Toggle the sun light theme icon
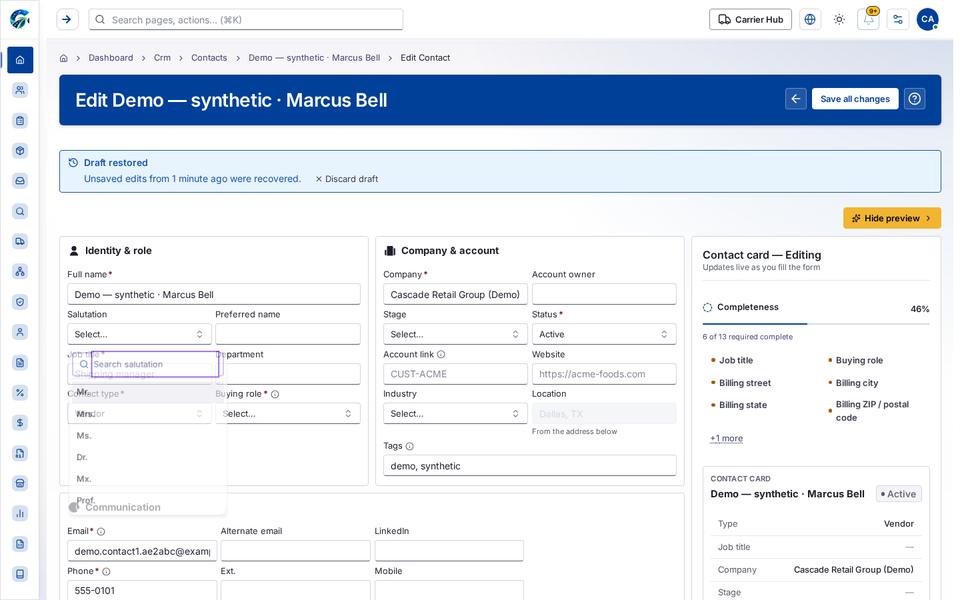Screen dimensions: 960x600 point(839,20)
